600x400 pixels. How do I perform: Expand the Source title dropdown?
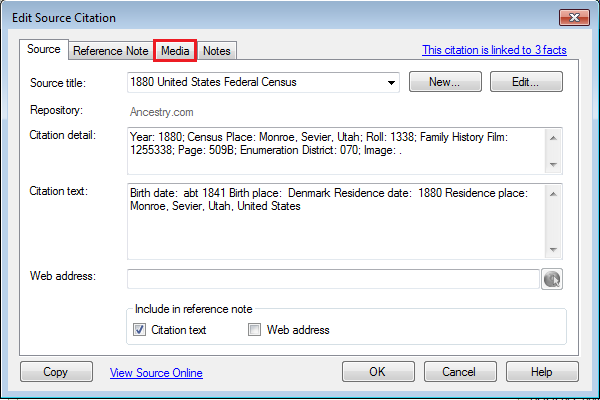tap(391, 82)
